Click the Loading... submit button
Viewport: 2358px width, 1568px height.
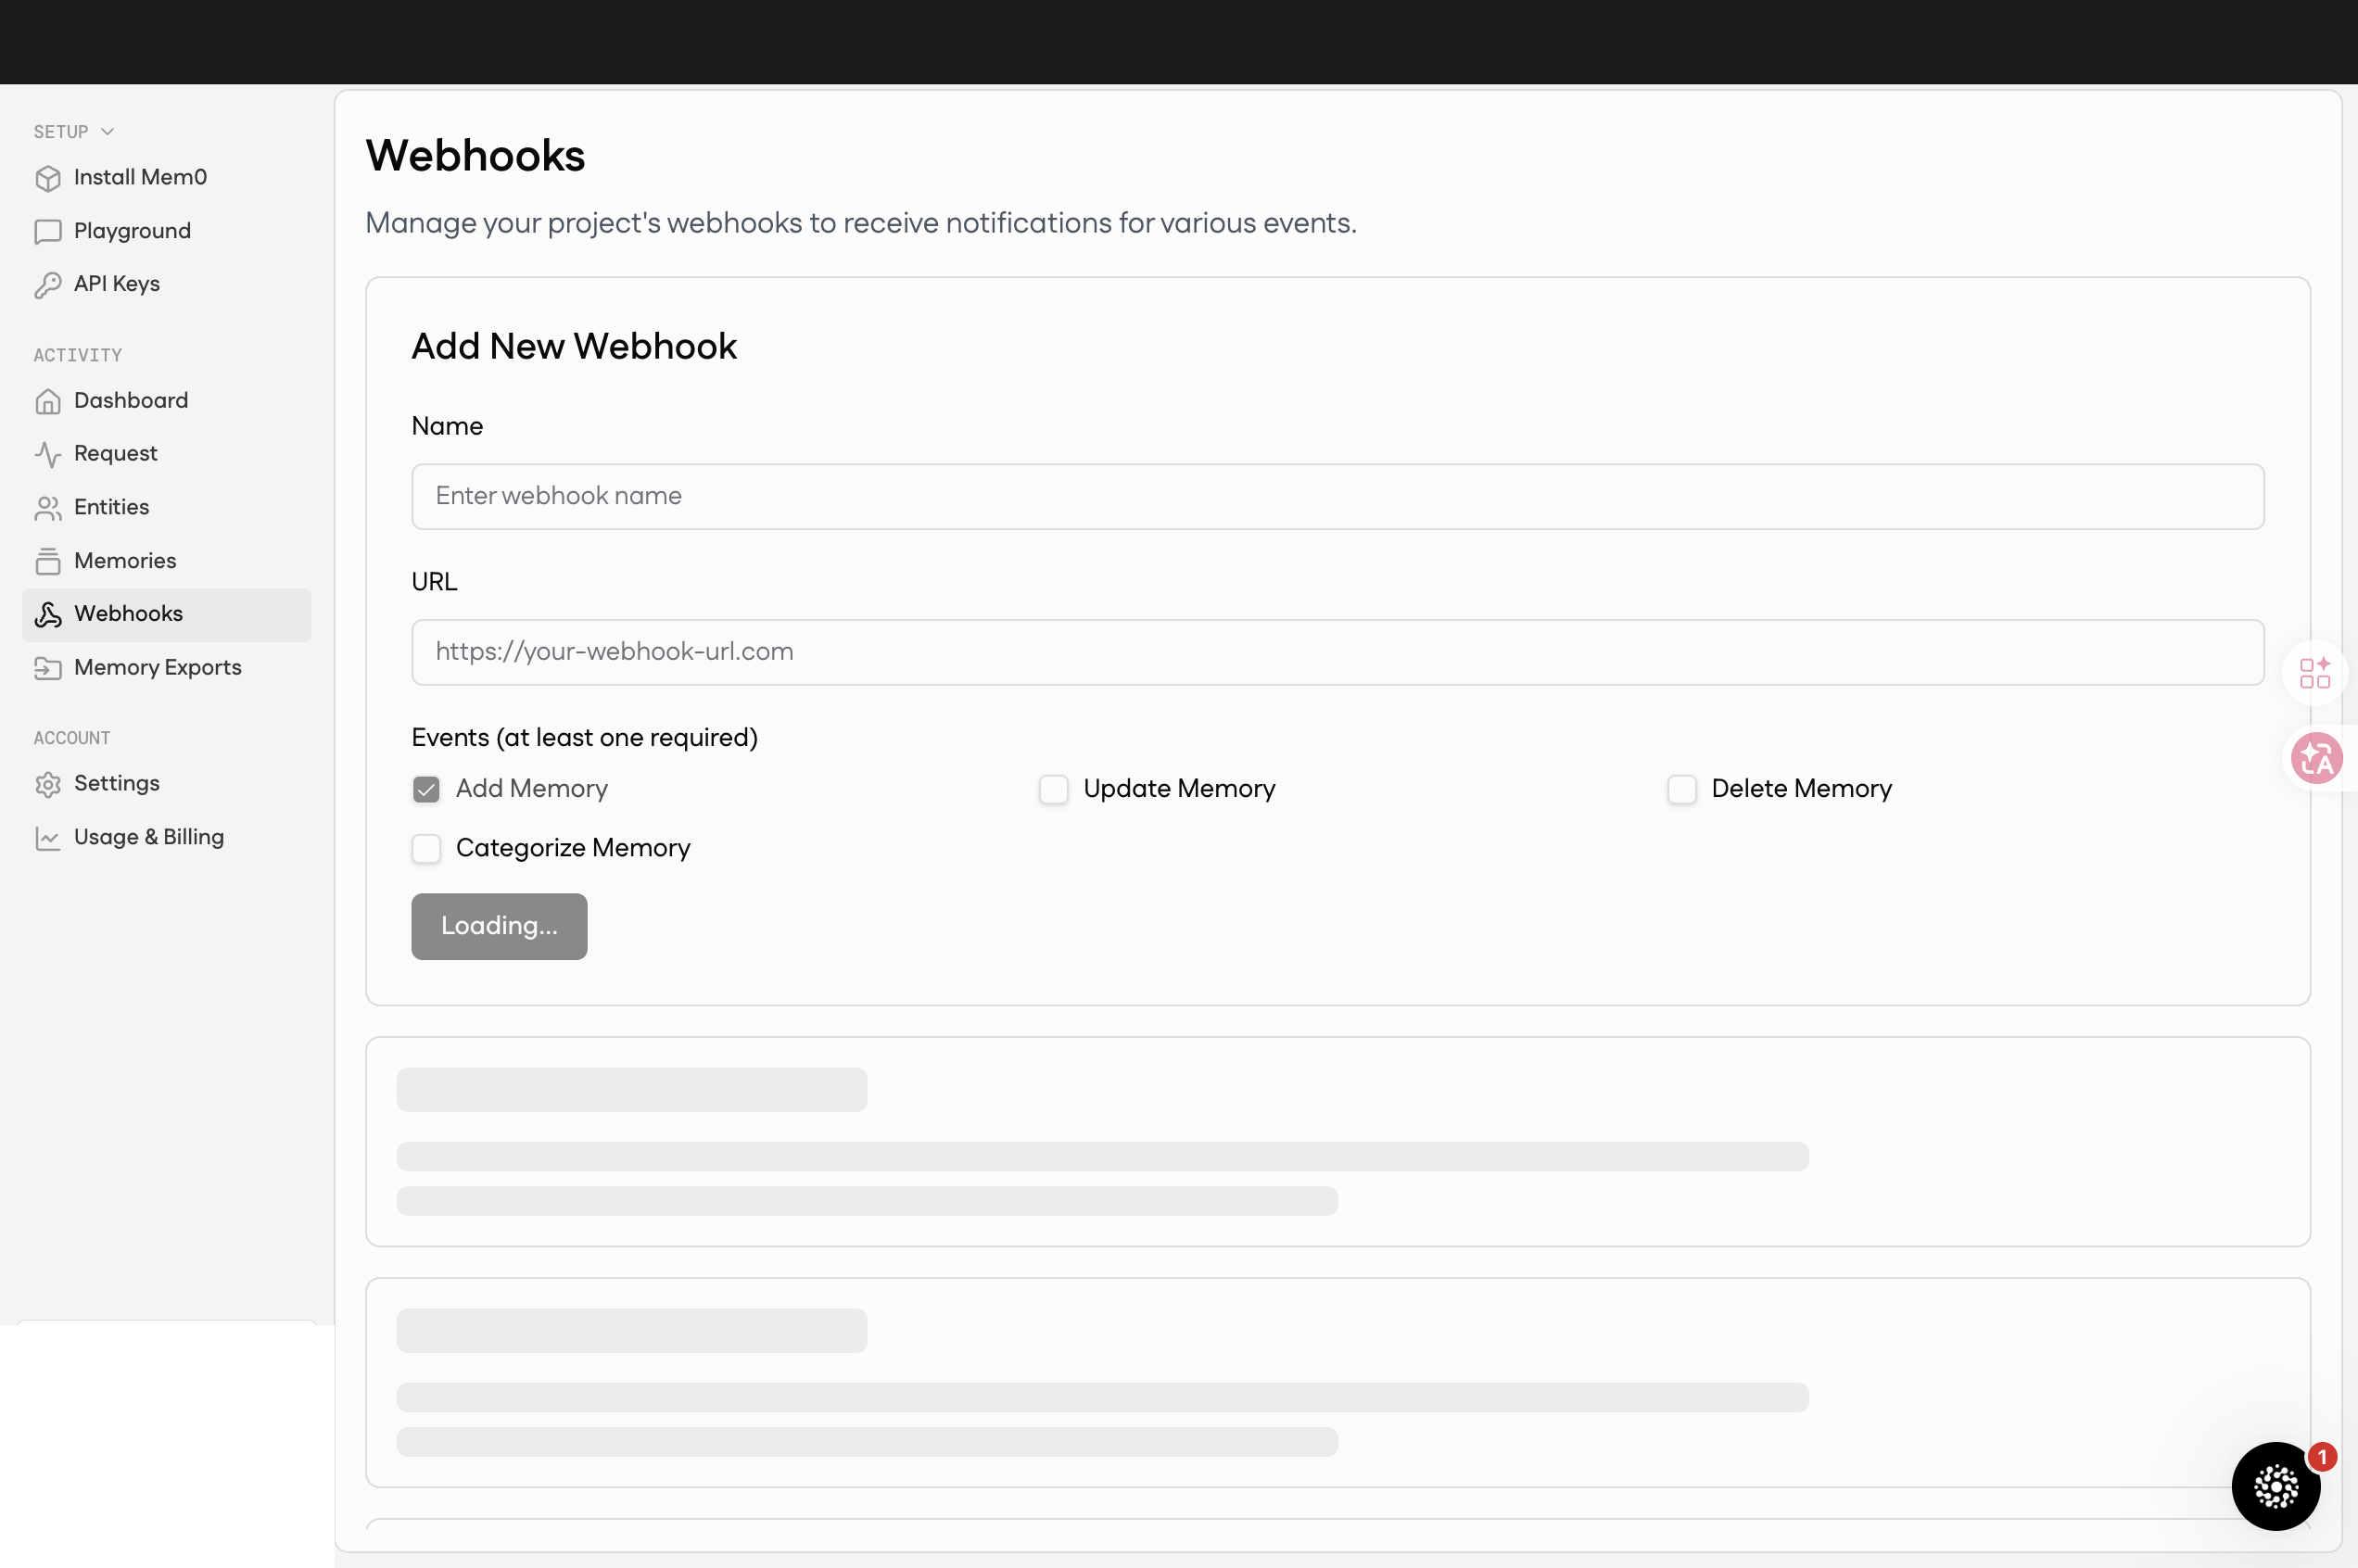click(499, 926)
